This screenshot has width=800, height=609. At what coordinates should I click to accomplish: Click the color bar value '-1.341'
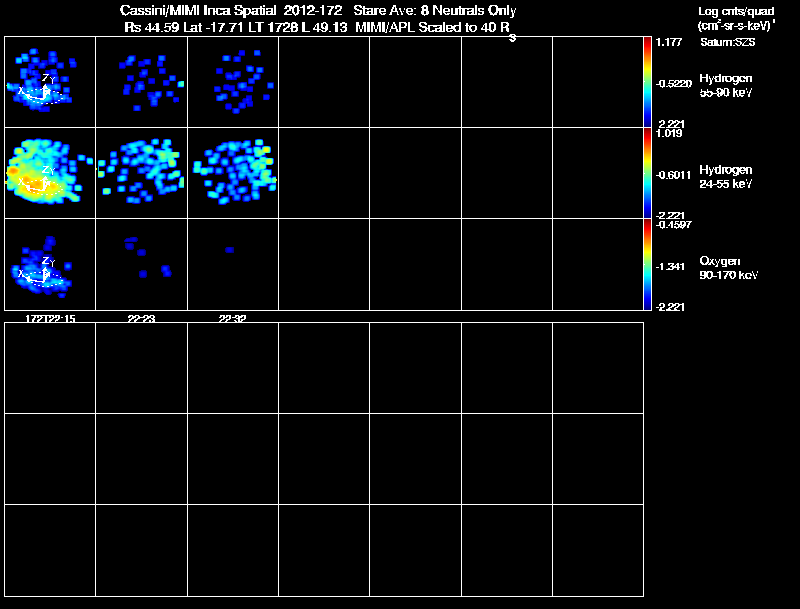point(670,266)
